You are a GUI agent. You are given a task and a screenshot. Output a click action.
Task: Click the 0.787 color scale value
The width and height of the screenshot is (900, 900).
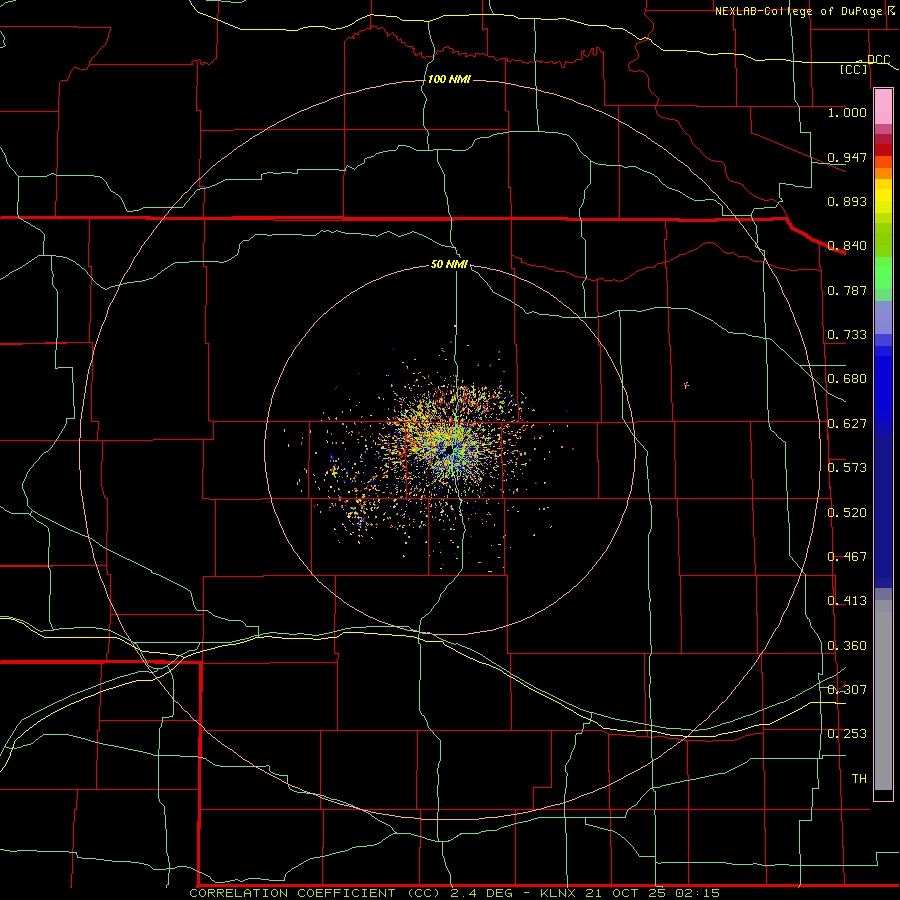click(847, 290)
